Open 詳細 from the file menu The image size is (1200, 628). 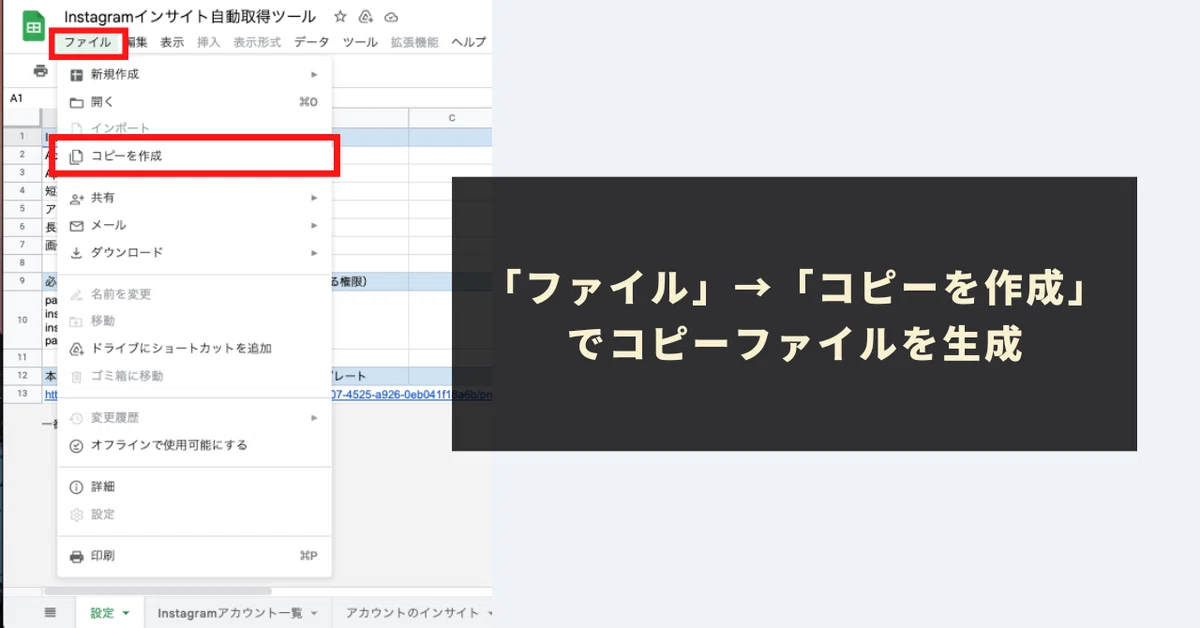click(x=194, y=487)
